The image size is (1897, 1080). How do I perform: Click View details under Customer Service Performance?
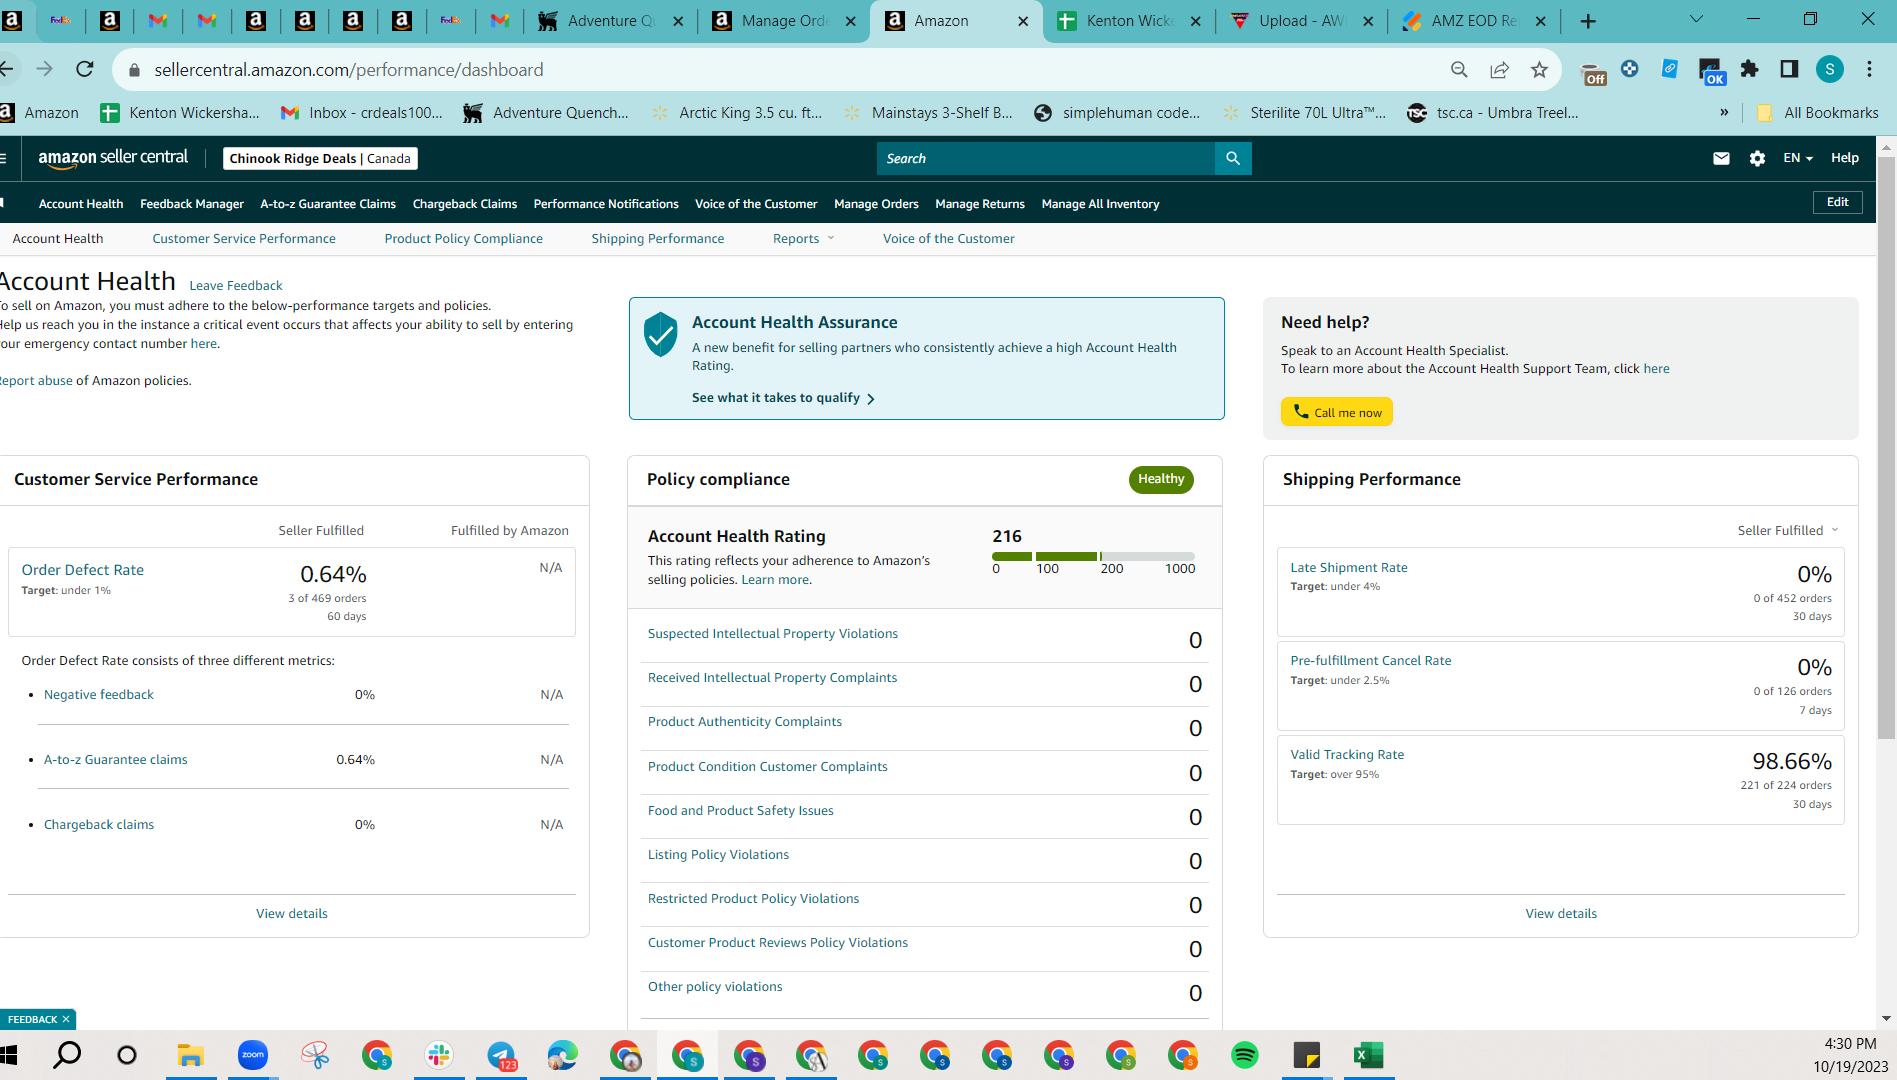pos(292,914)
